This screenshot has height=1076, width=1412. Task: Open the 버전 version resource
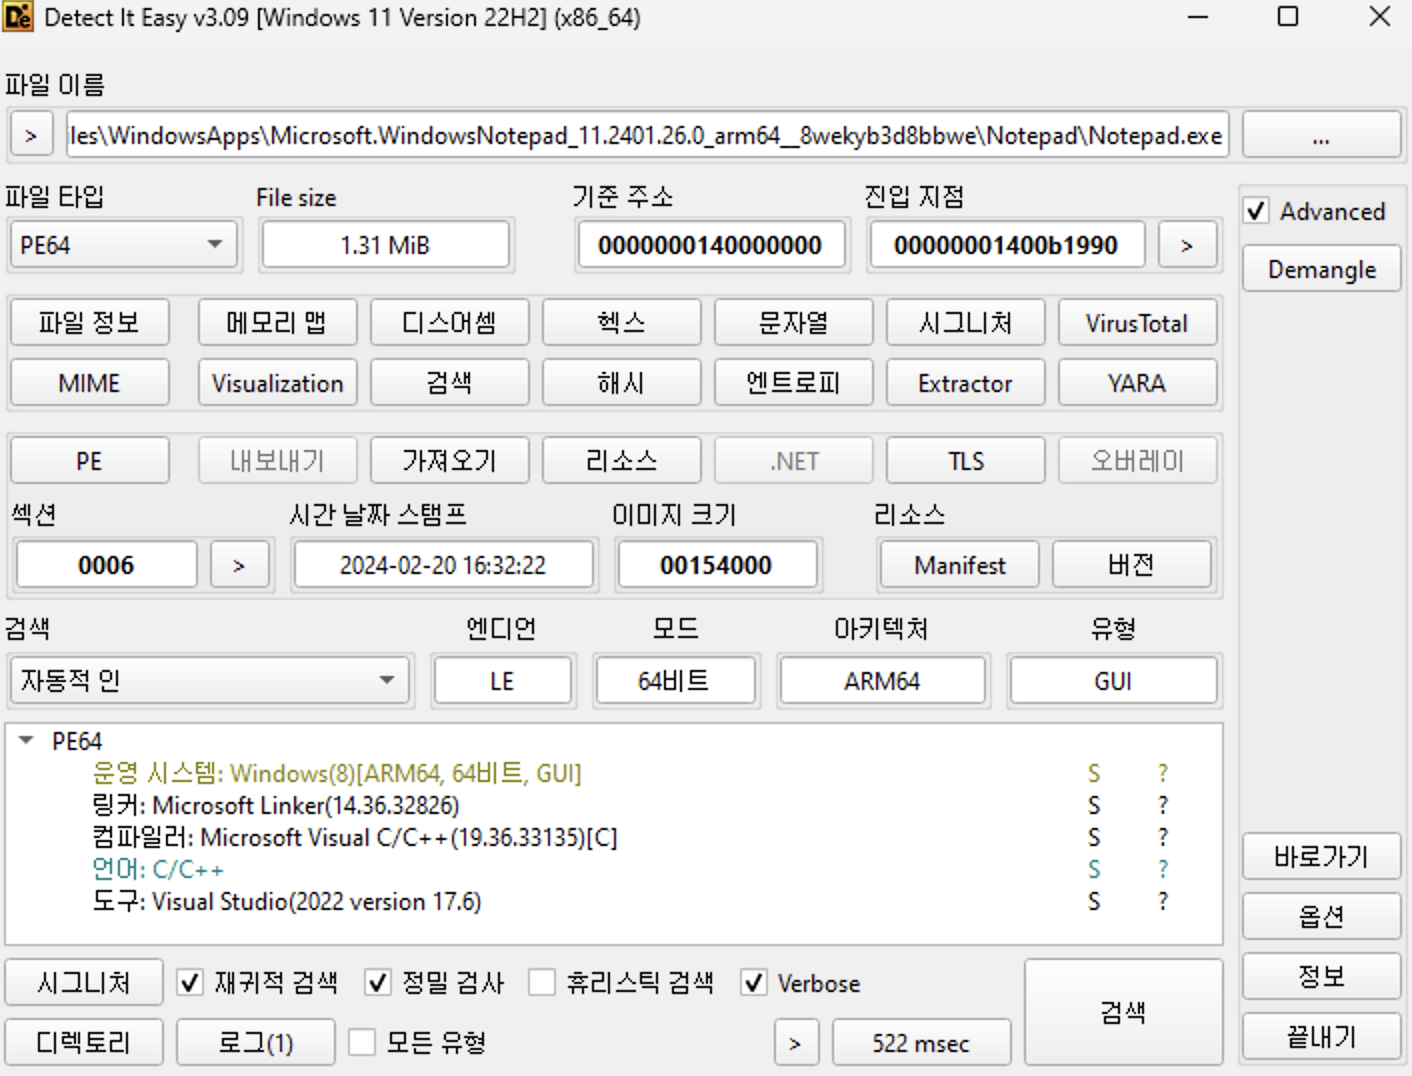[1131, 565]
